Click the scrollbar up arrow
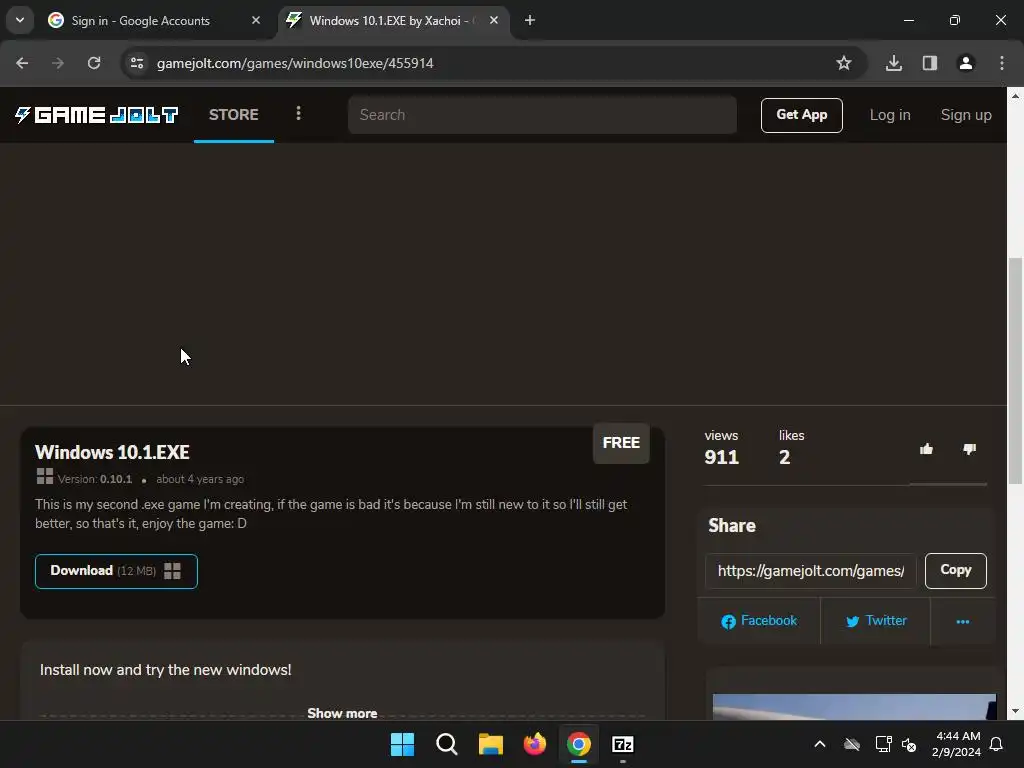The width and height of the screenshot is (1024, 768). click(x=1015, y=95)
